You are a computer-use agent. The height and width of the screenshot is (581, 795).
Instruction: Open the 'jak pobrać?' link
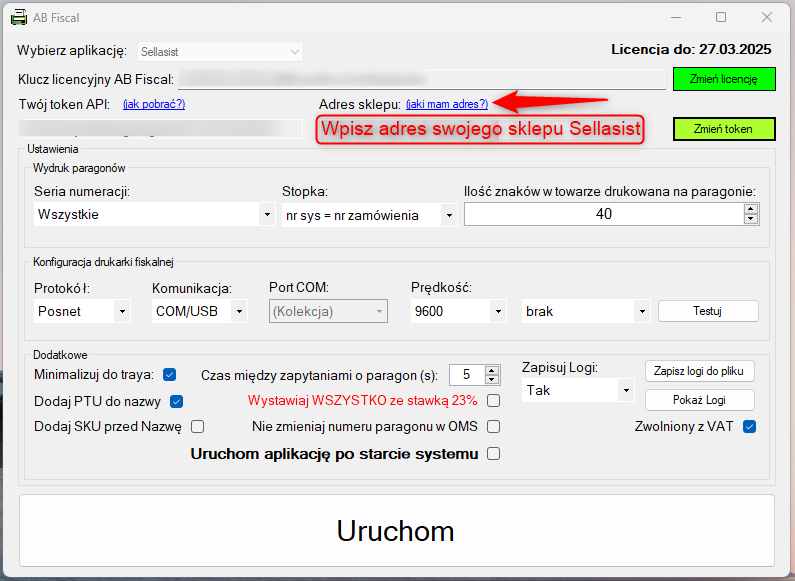154,104
